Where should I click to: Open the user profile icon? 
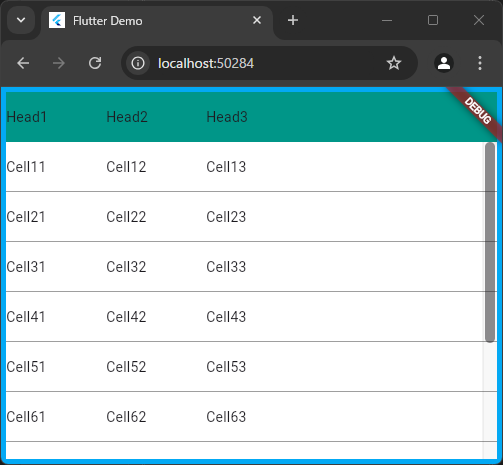[444, 63]
